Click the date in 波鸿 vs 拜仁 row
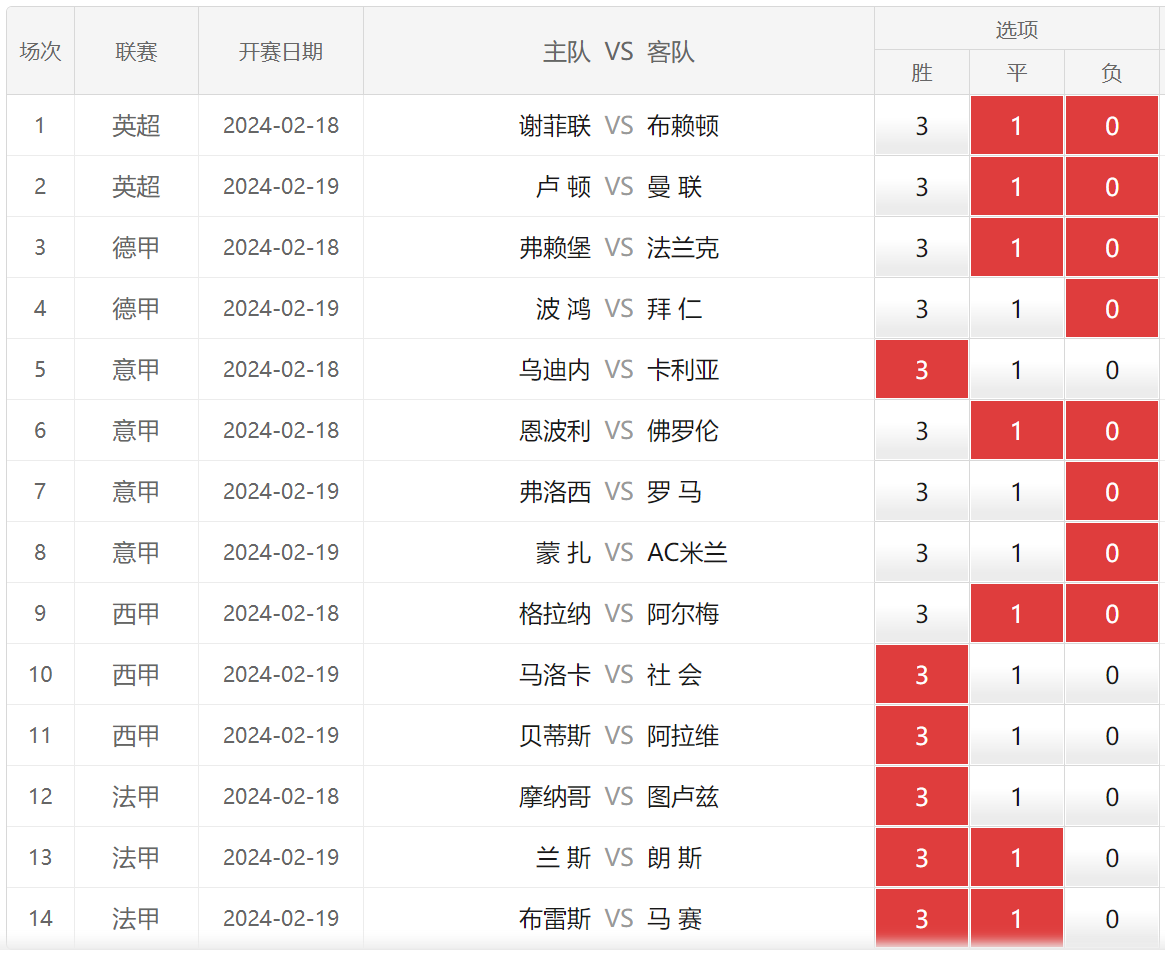Image resolution: width=1165 pixels, height=961 pixels. (281, 308)
